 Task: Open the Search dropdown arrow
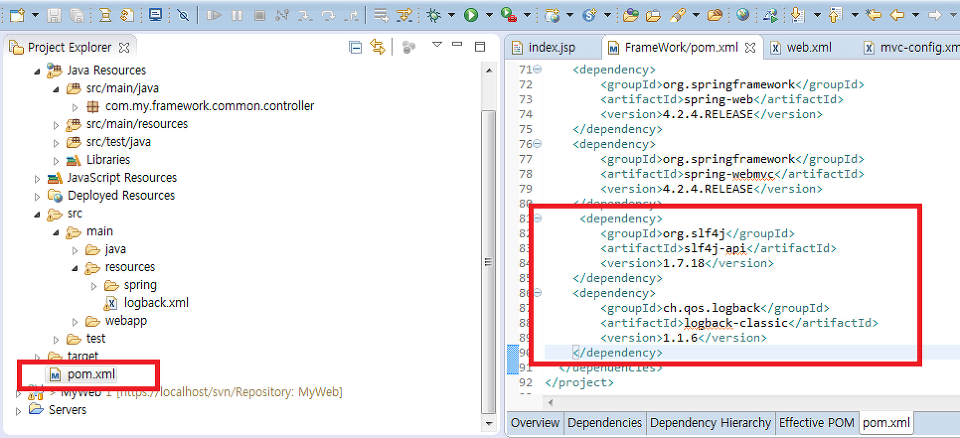click(x=697, y=15)
